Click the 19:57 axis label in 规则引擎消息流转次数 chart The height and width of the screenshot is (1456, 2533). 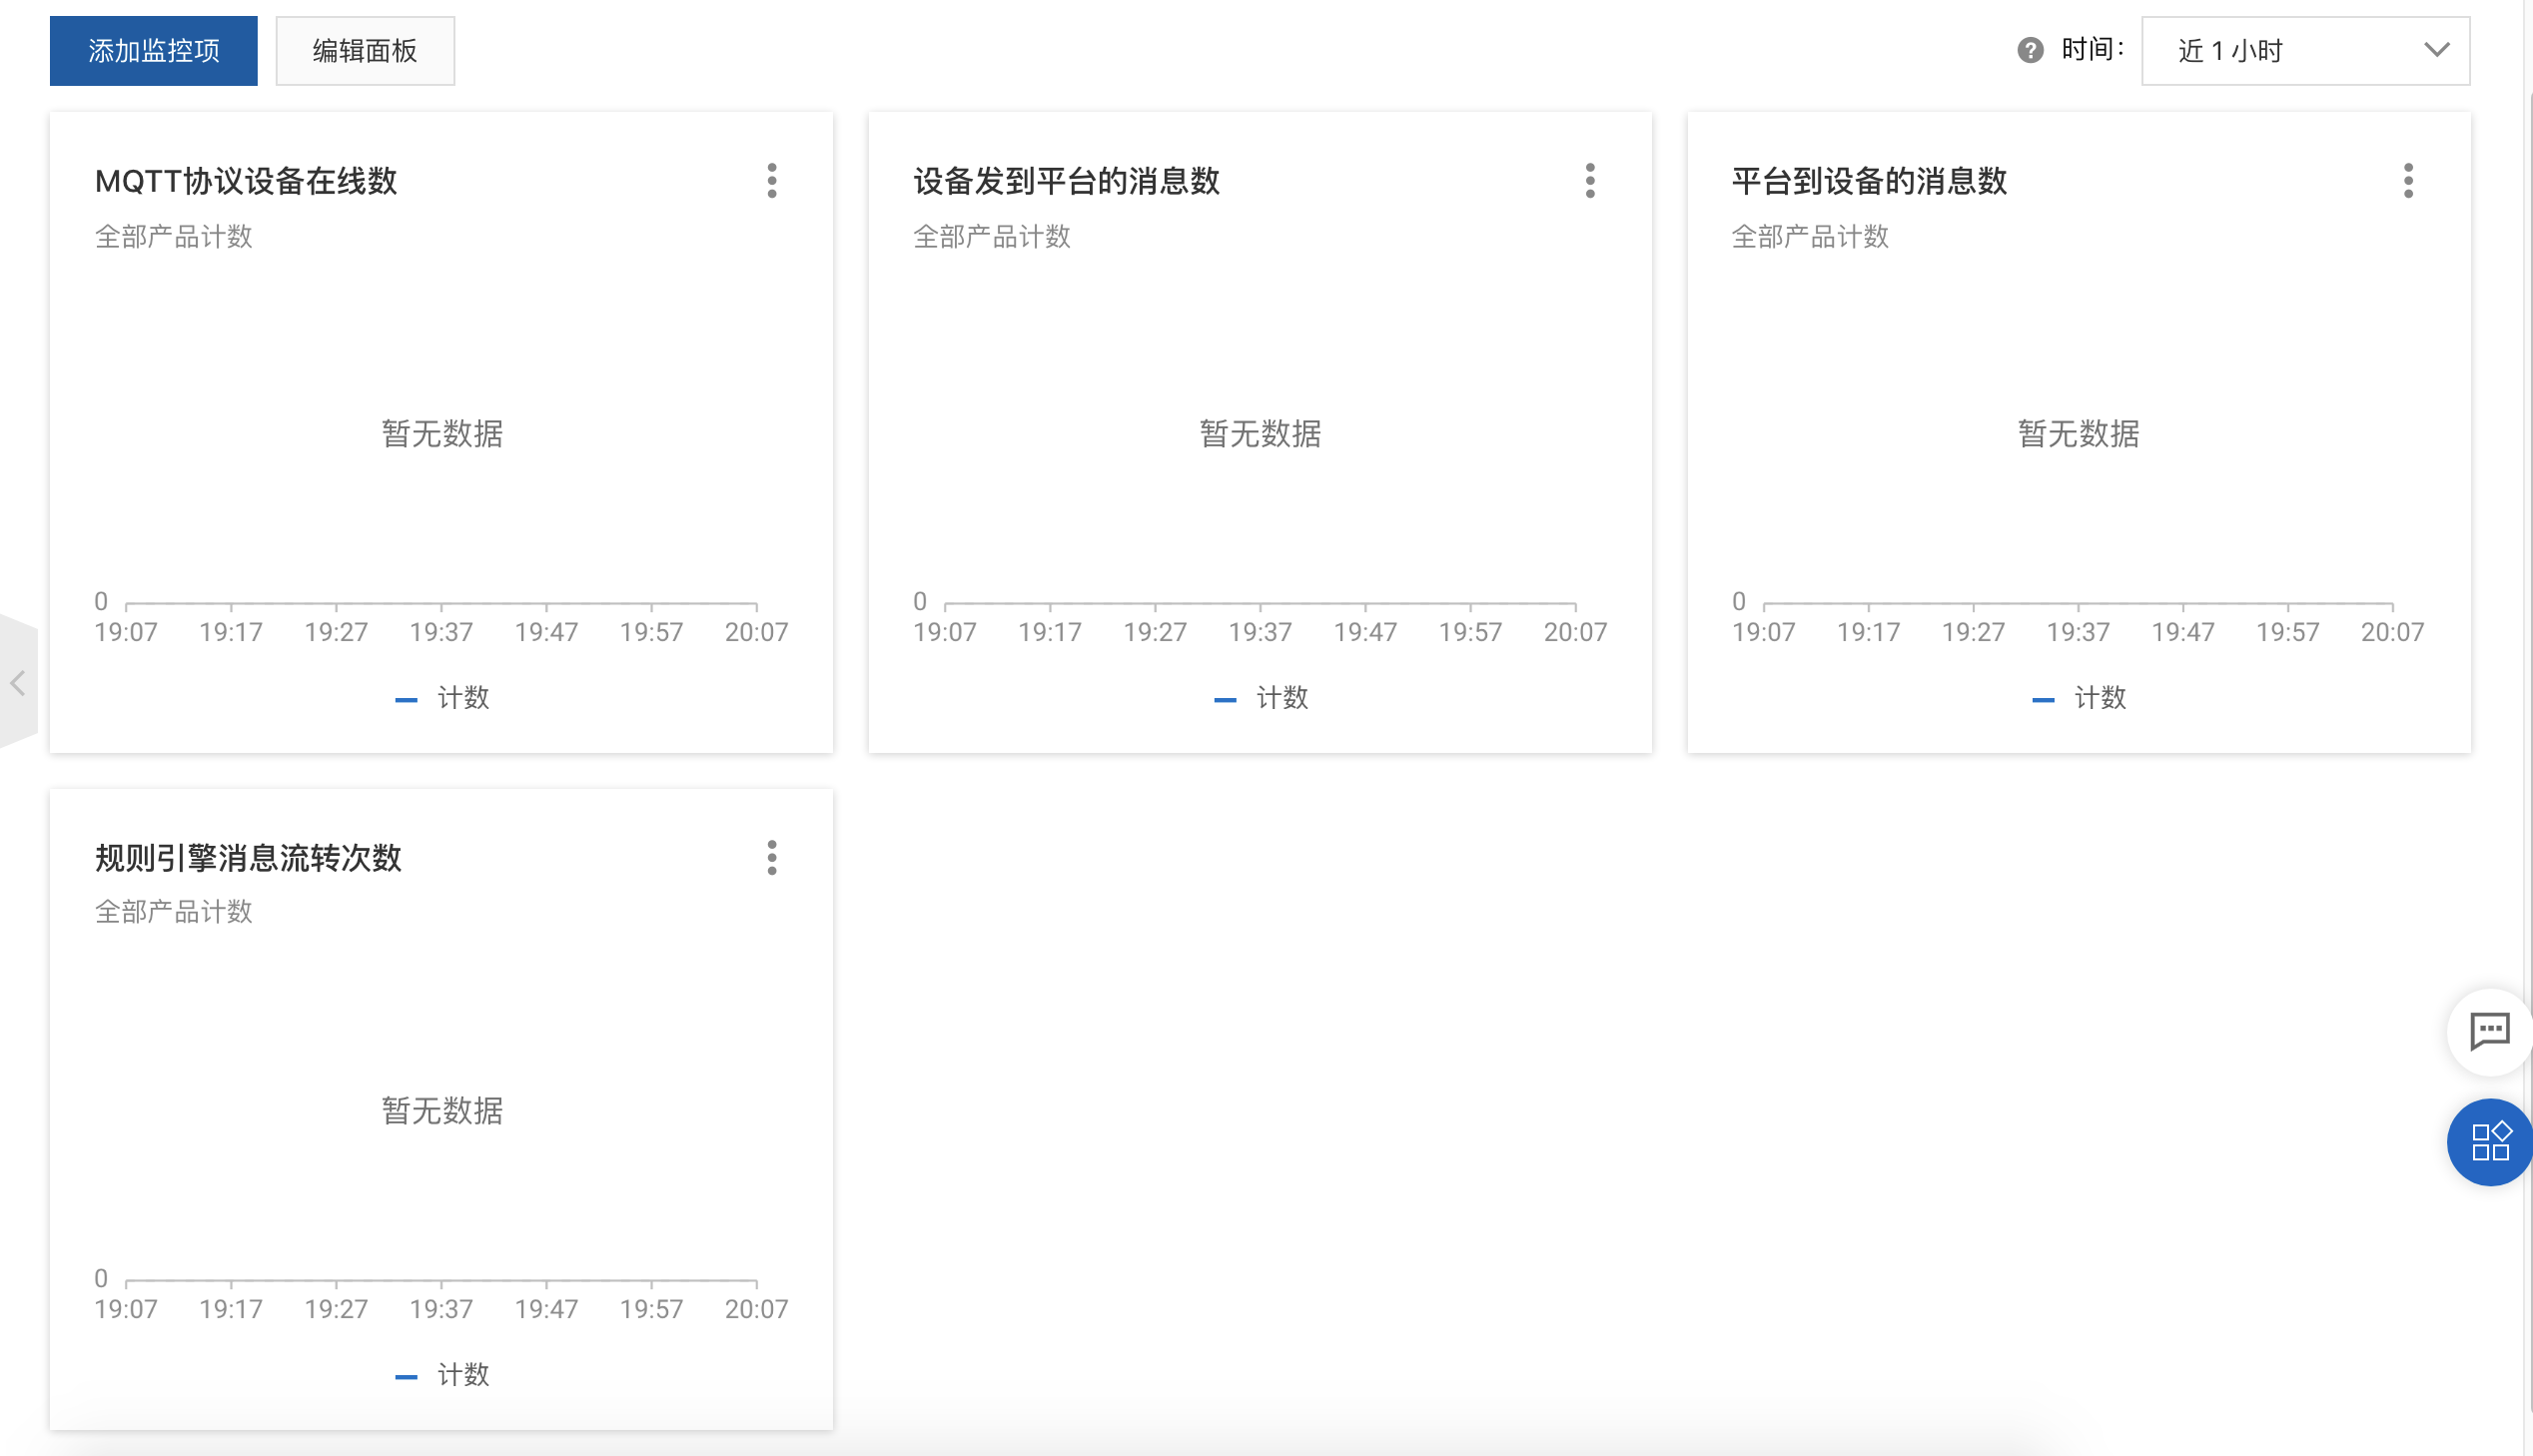[x=651, y=1309]
